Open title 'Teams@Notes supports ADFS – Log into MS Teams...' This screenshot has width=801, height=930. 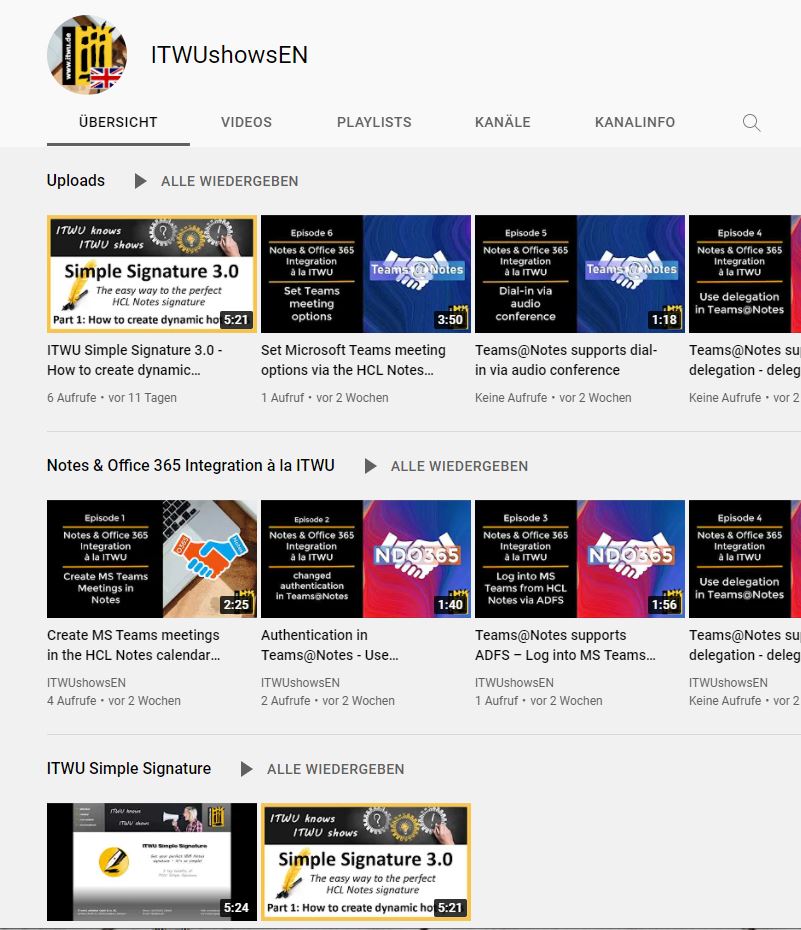tap(566, 645)
